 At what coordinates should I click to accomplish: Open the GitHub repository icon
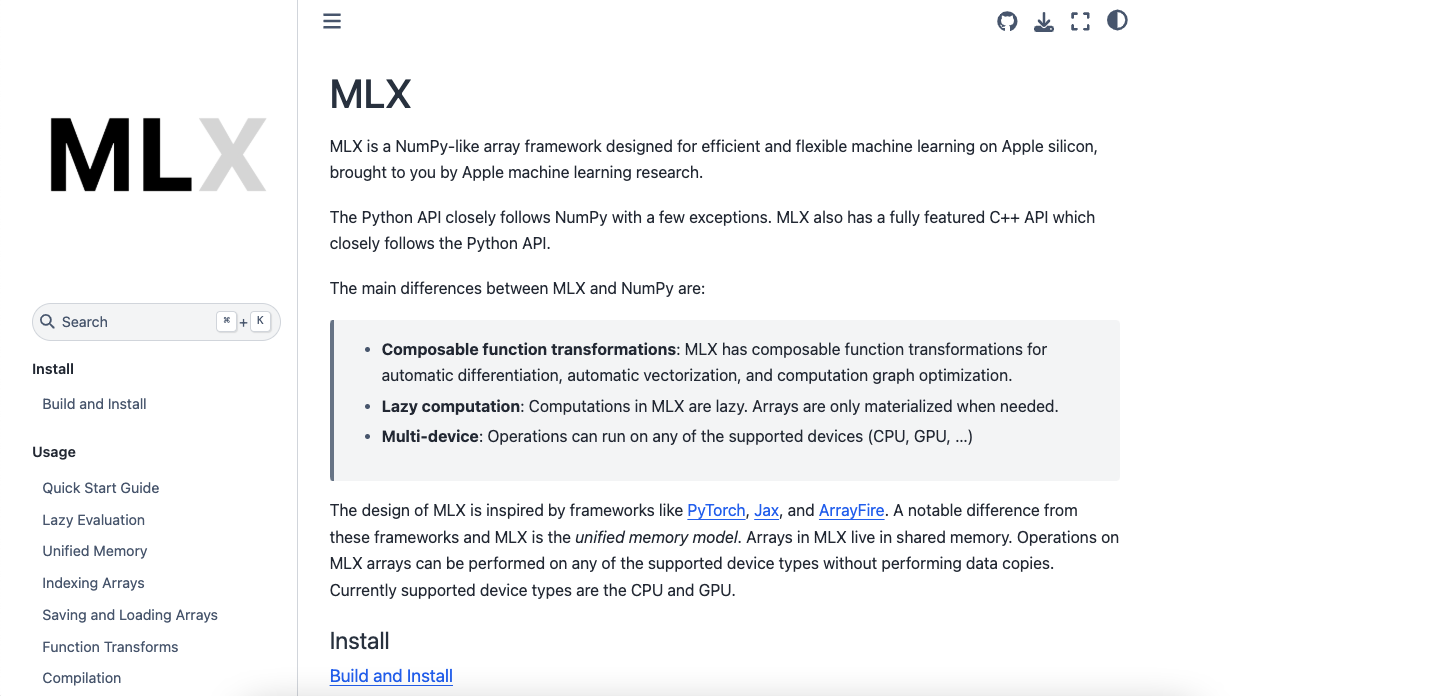pos(1007,21)
